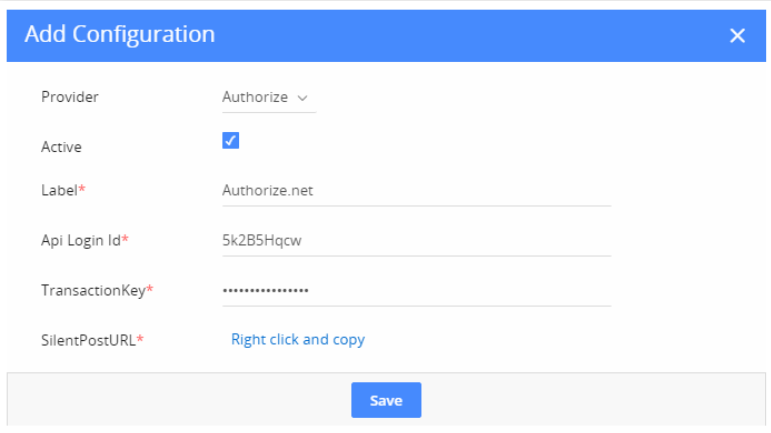Click the Active field label
This screenshot has width=771, height=433.
pyautogui.click(x=61, y=147)
